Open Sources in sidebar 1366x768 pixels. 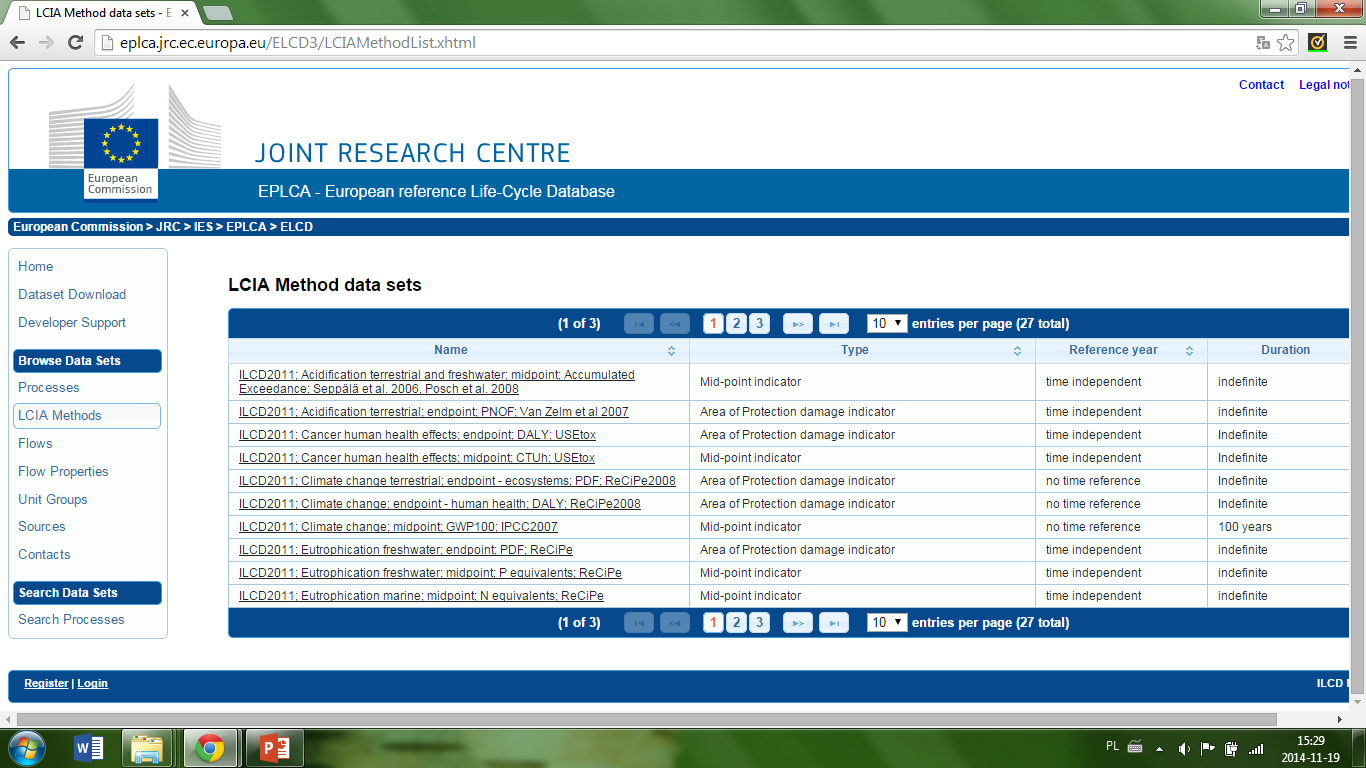point(42,526)
